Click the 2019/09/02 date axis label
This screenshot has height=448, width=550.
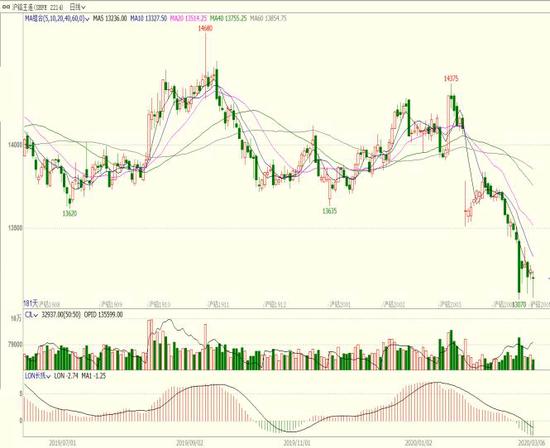190,443
